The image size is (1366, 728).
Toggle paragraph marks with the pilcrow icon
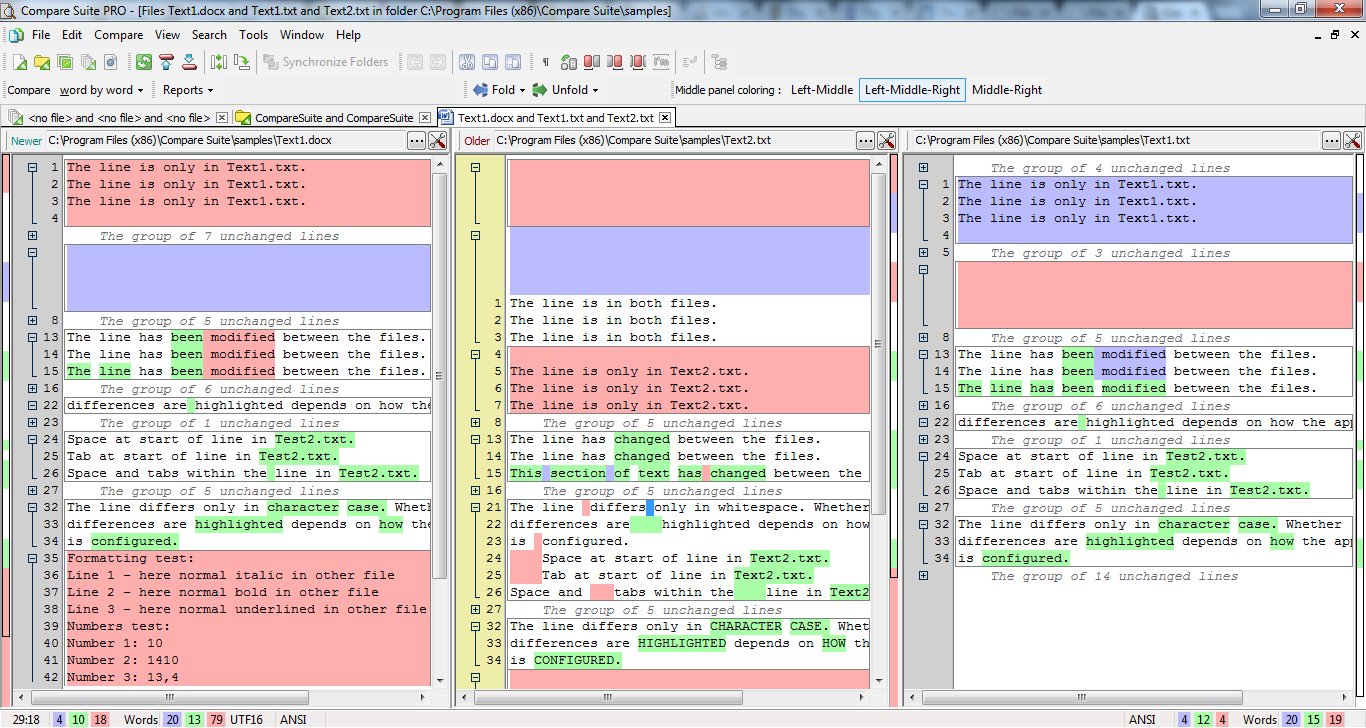point(545,61)
